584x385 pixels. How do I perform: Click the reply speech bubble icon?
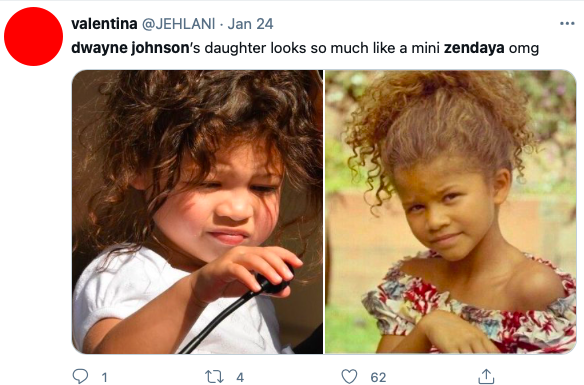pyautogui.click(x=80, y=376)
